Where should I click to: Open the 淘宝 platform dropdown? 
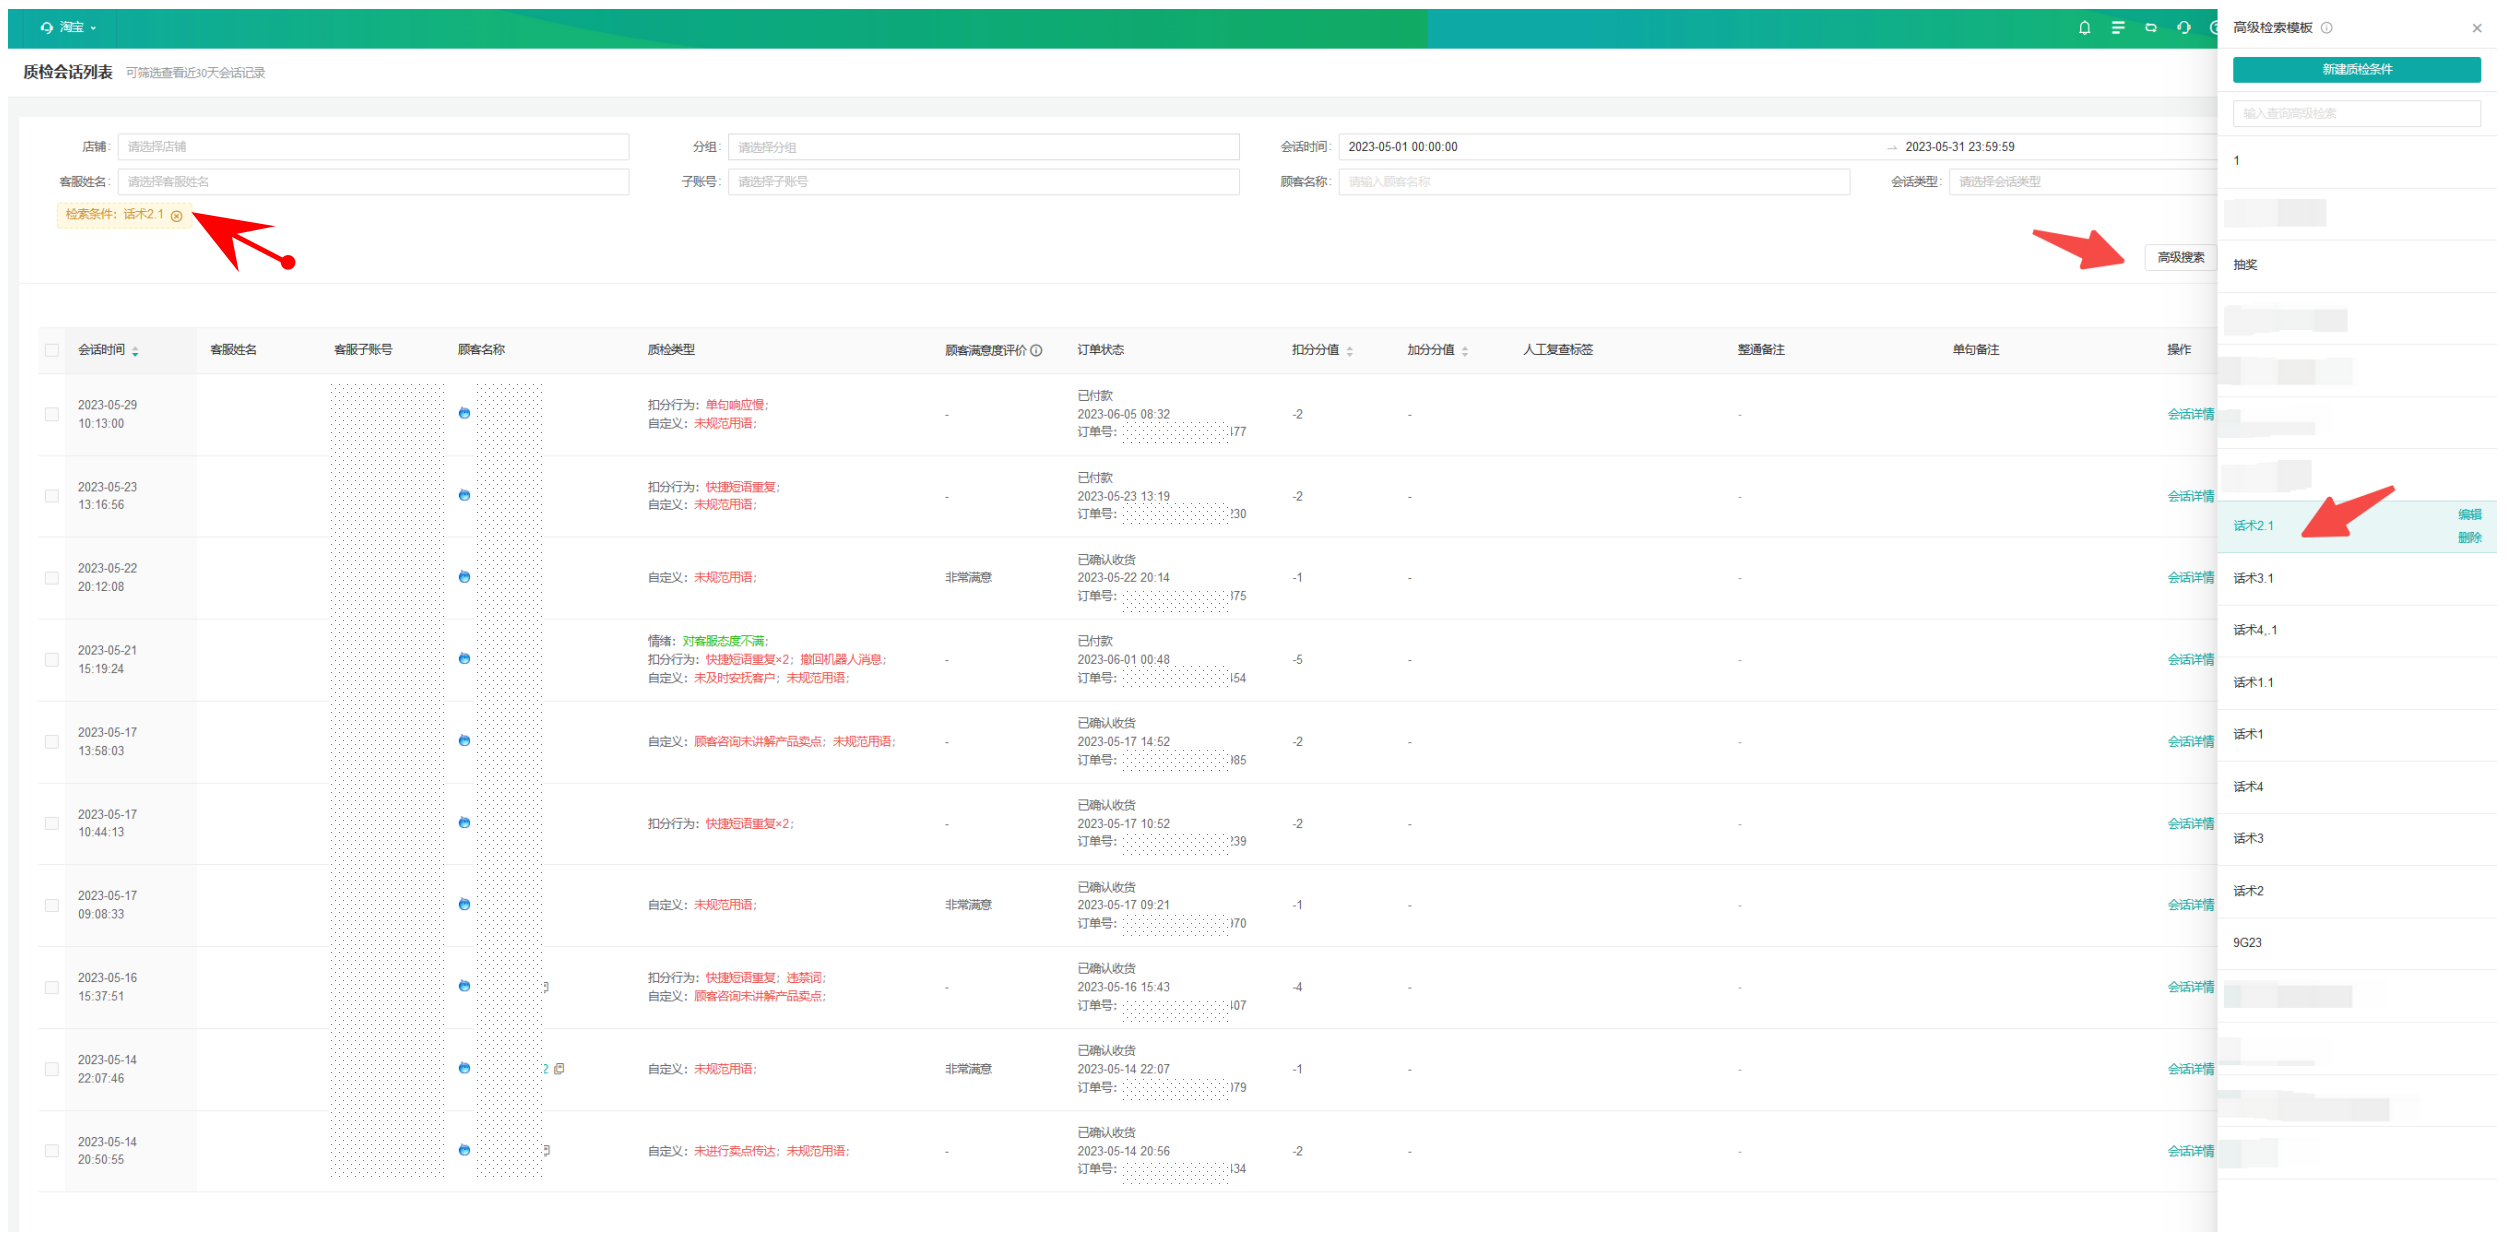click(x=69, y=28)
